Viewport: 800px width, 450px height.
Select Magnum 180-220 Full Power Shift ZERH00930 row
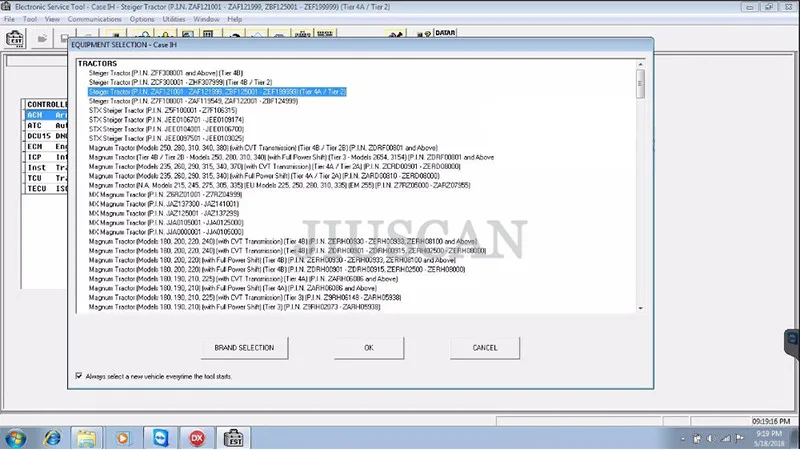(272, 260)
